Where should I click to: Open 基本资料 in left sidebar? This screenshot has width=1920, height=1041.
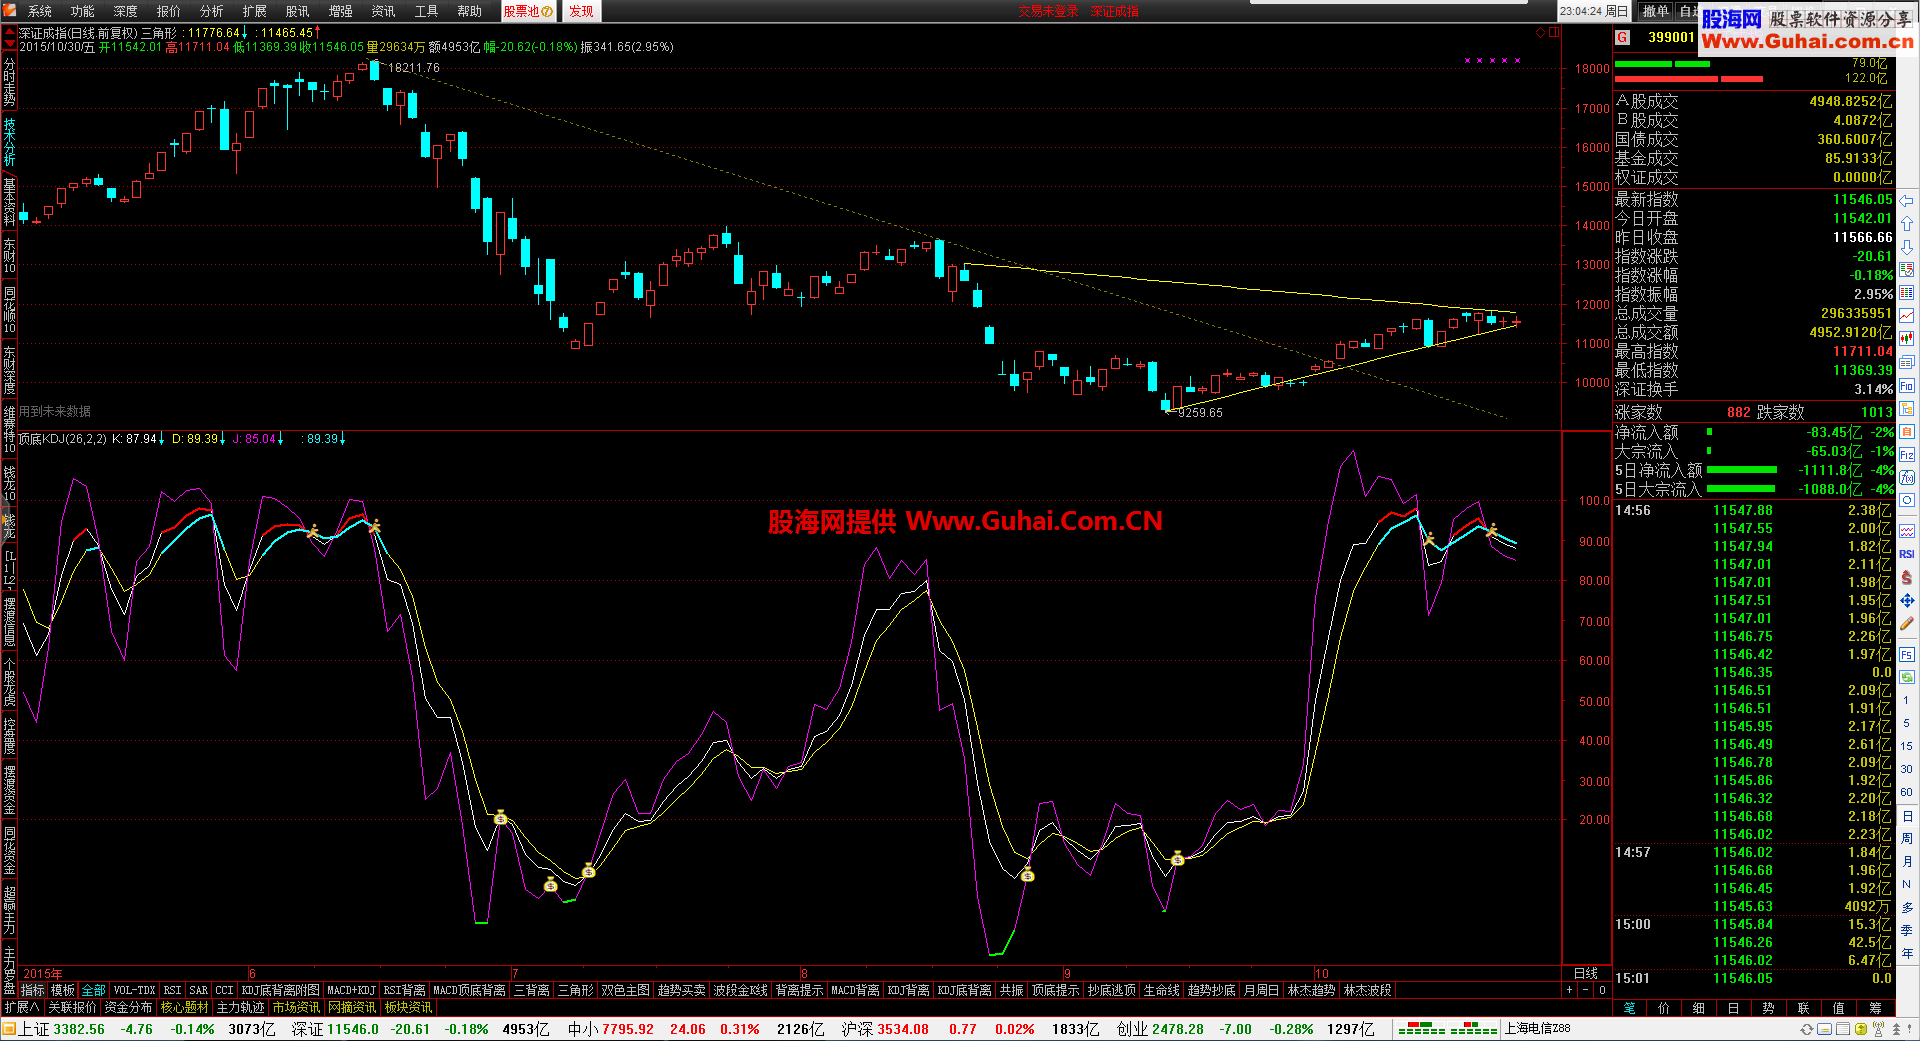(9, 201)
